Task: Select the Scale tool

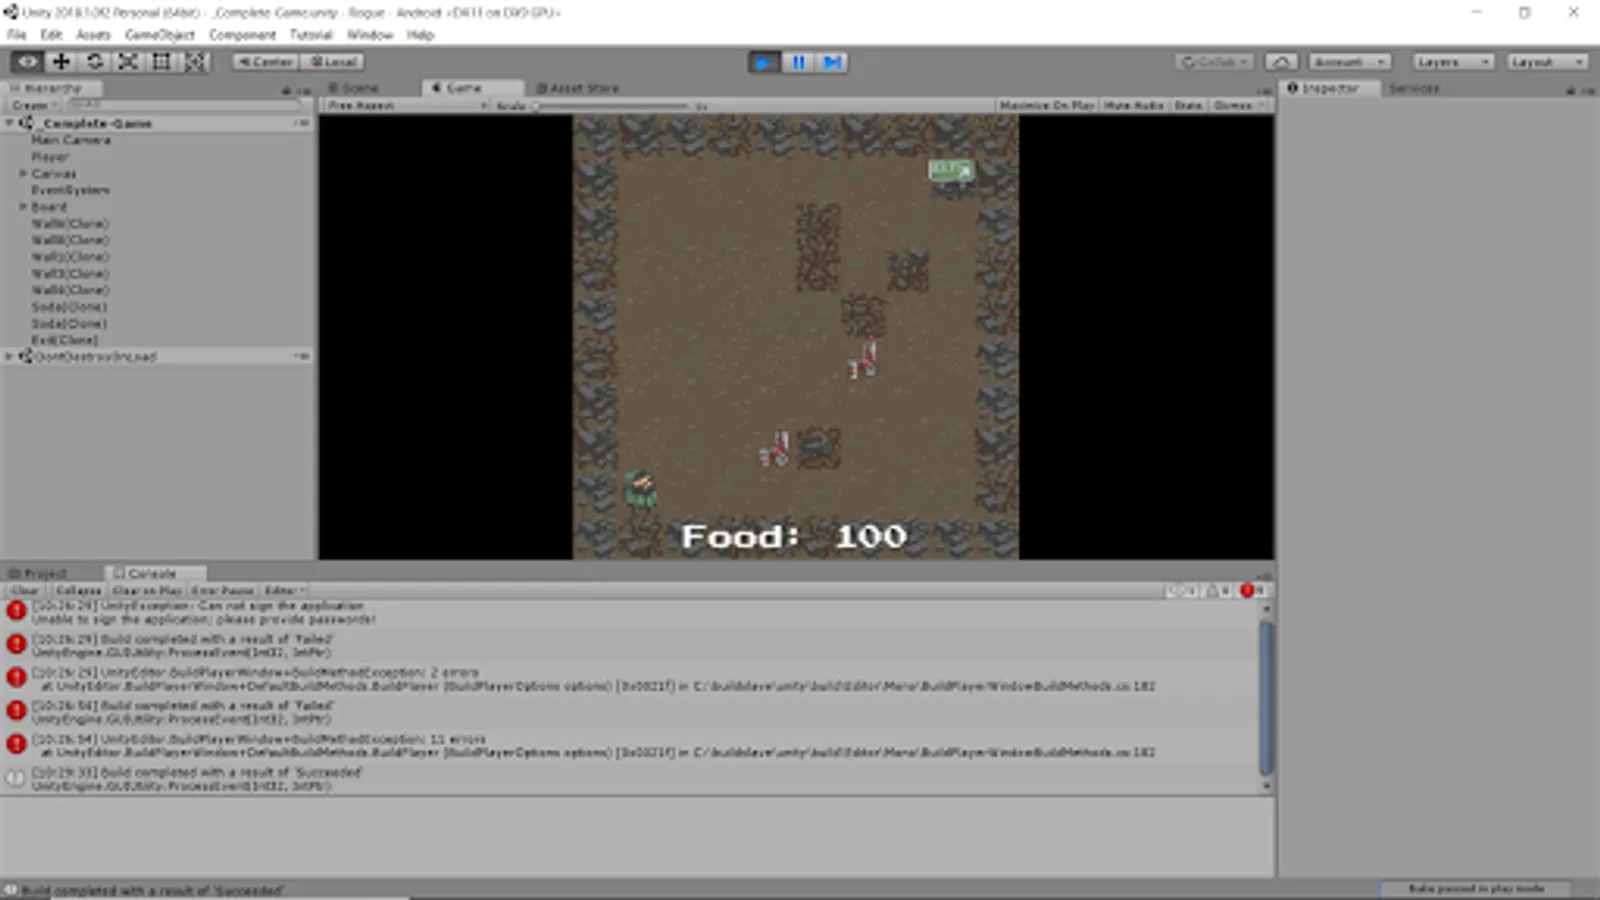Action: click(x=127, y=61)
